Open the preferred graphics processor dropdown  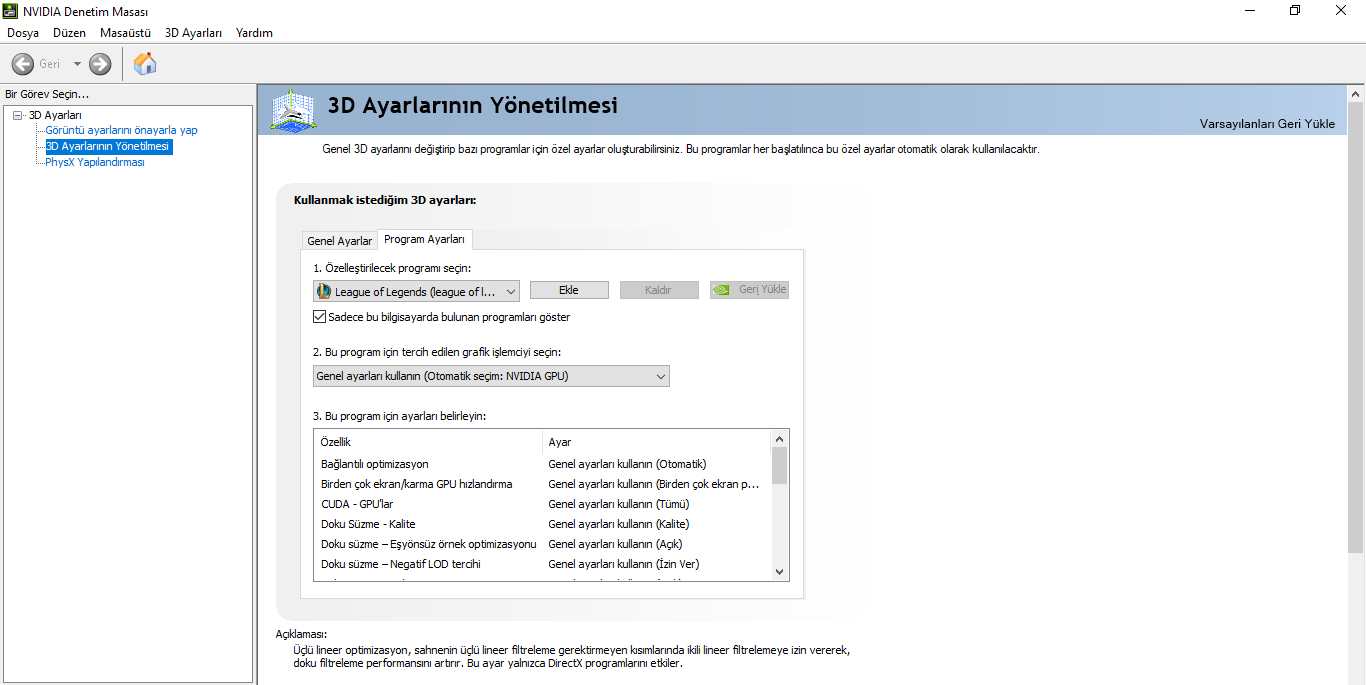click(x=491, y=376)
